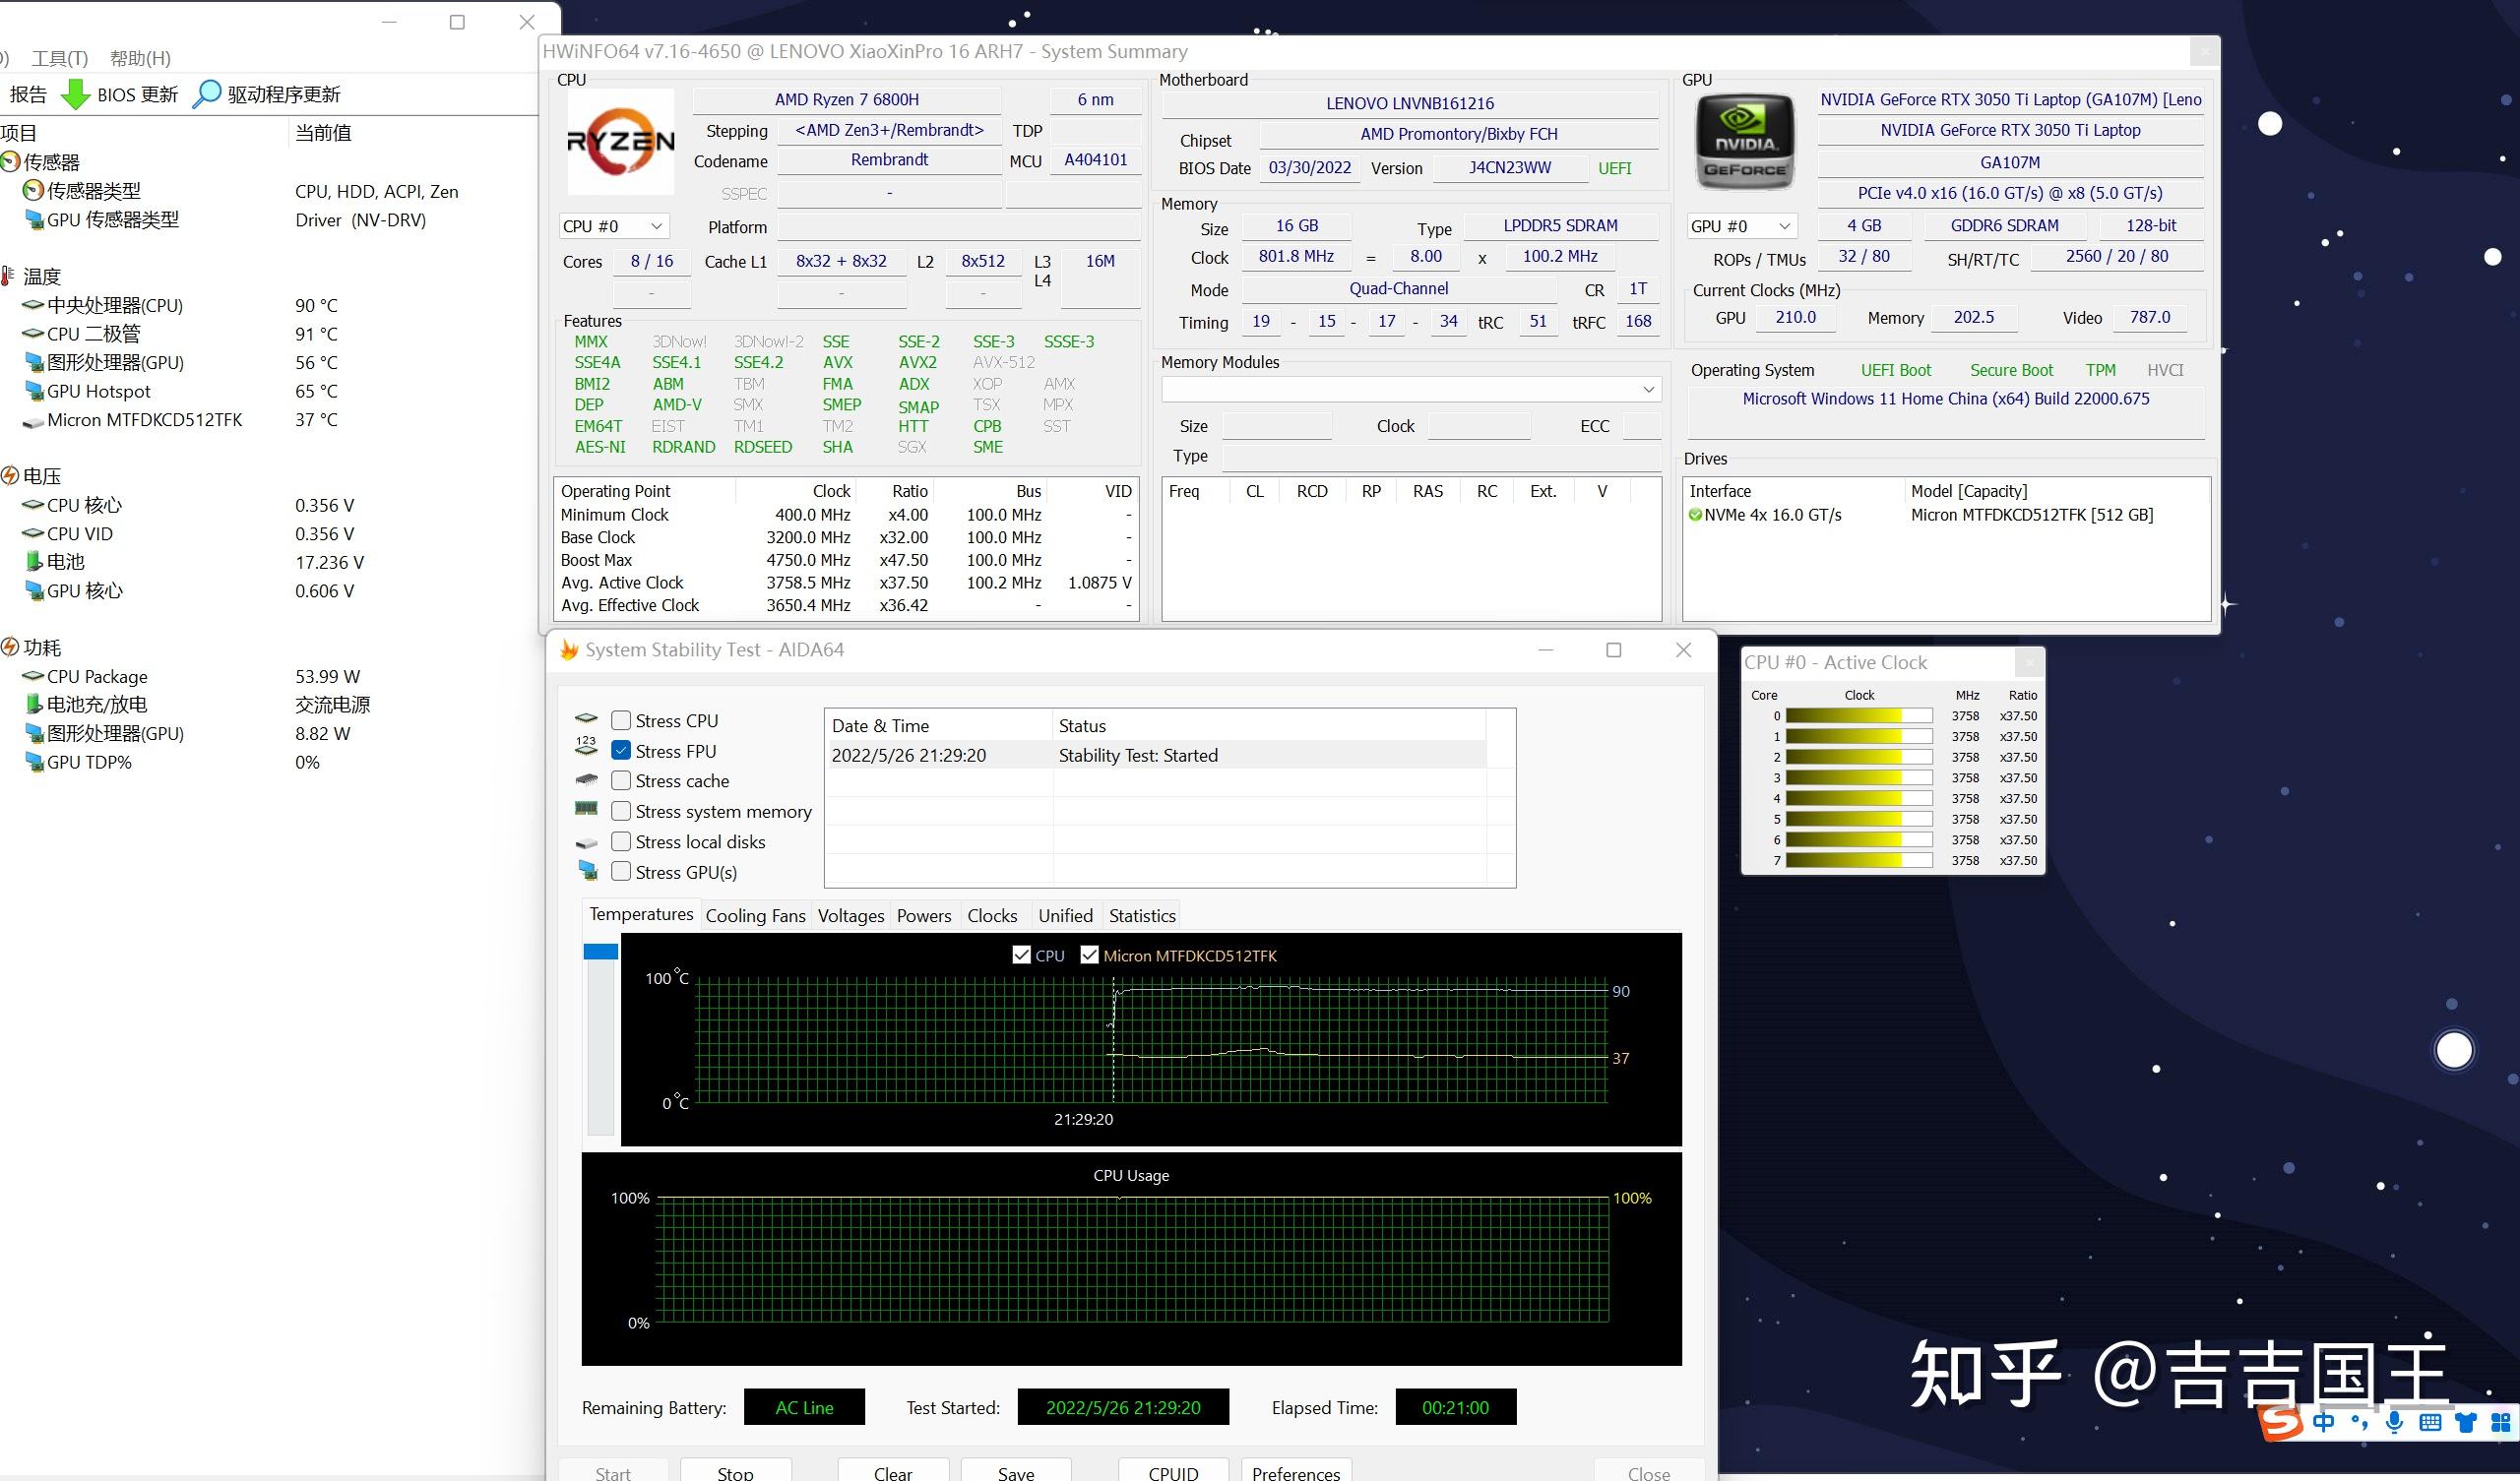Click the Stress CPU chip icon
Viewport: 2520px width, 1481px height.
point(586,720)
